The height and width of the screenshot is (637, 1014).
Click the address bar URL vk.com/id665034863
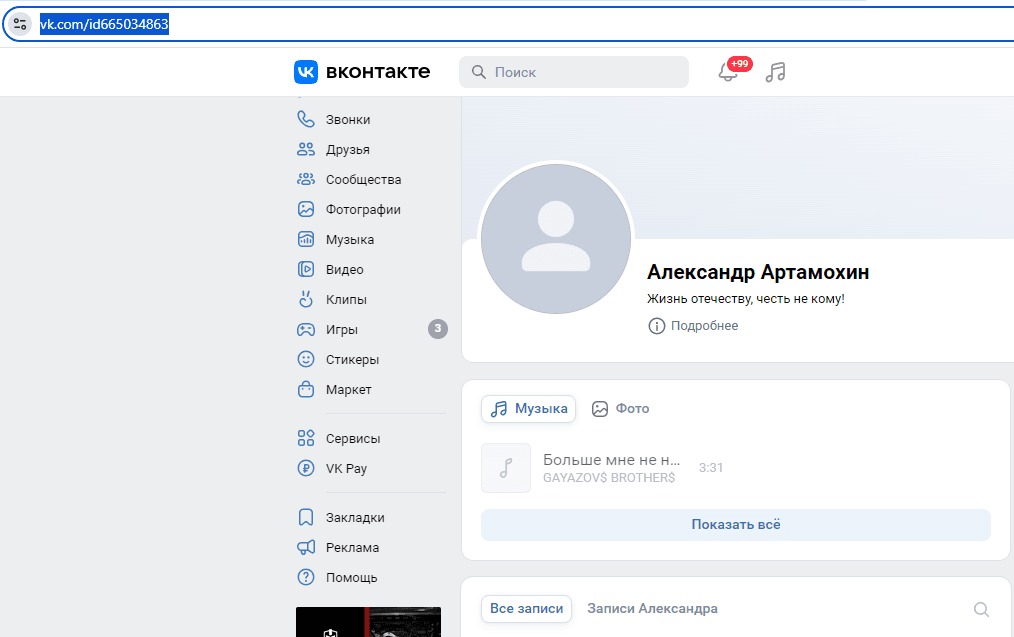[104, 25]
